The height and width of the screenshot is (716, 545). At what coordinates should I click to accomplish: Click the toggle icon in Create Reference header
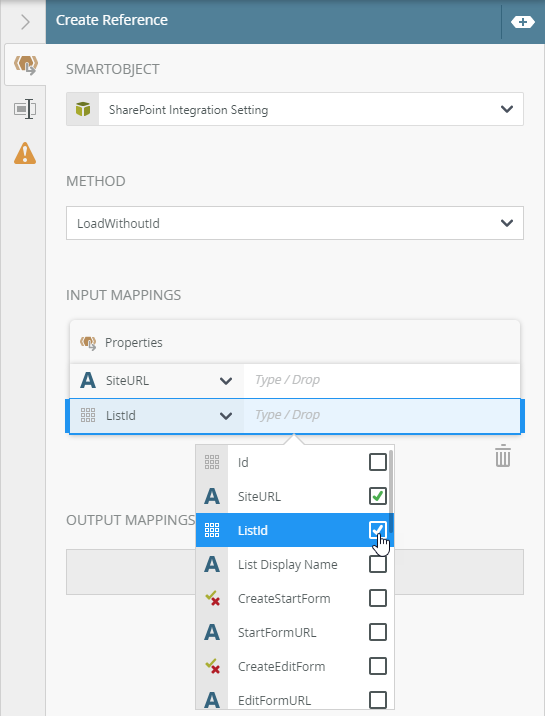pos(523,21)
